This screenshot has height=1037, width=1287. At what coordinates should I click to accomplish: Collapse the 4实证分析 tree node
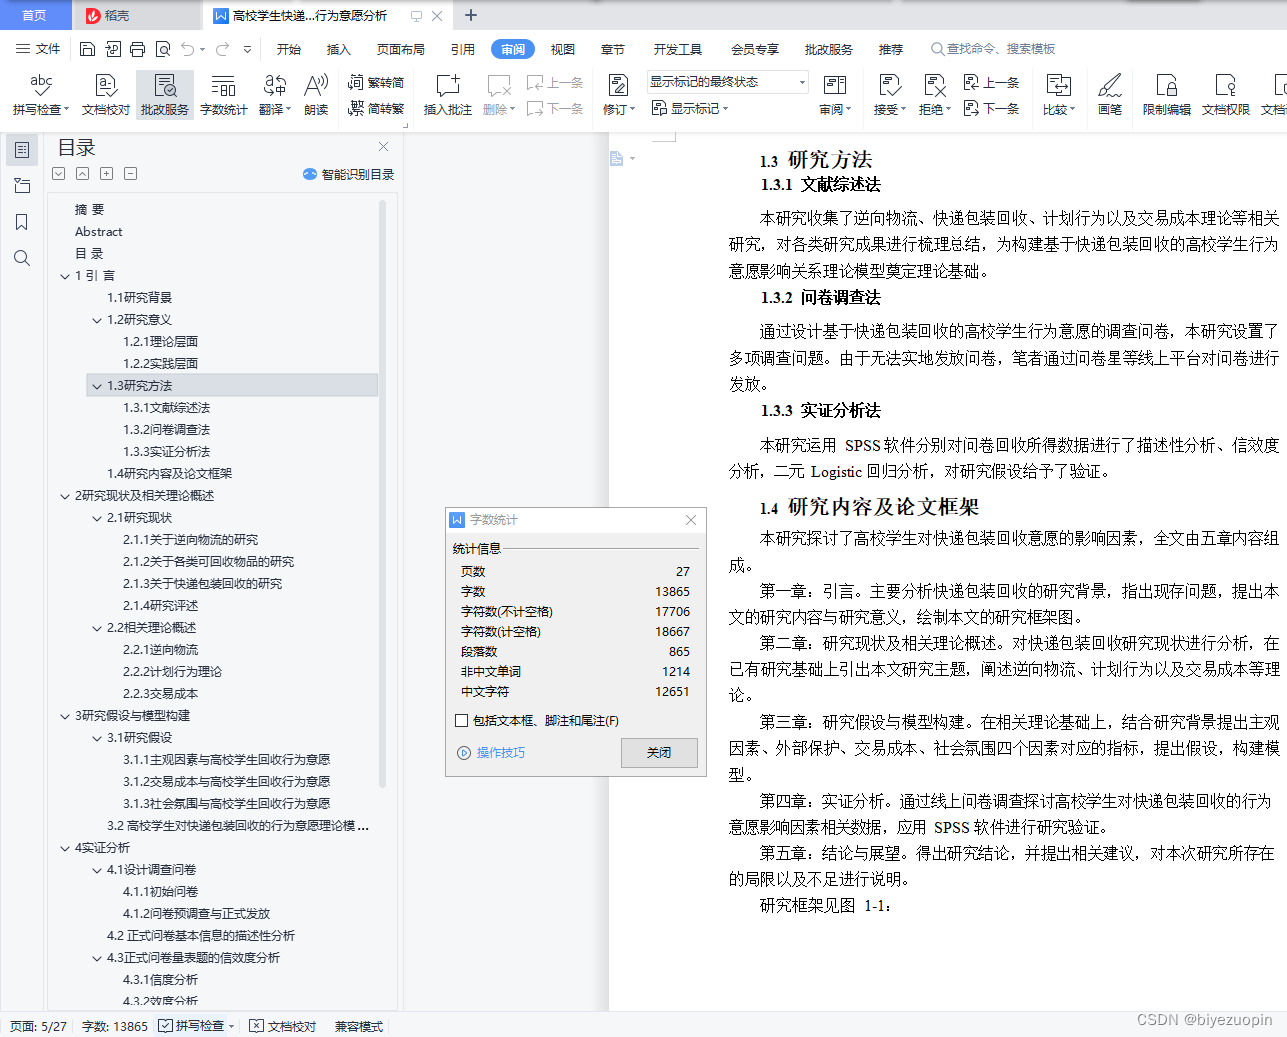[x=65, y=848]
